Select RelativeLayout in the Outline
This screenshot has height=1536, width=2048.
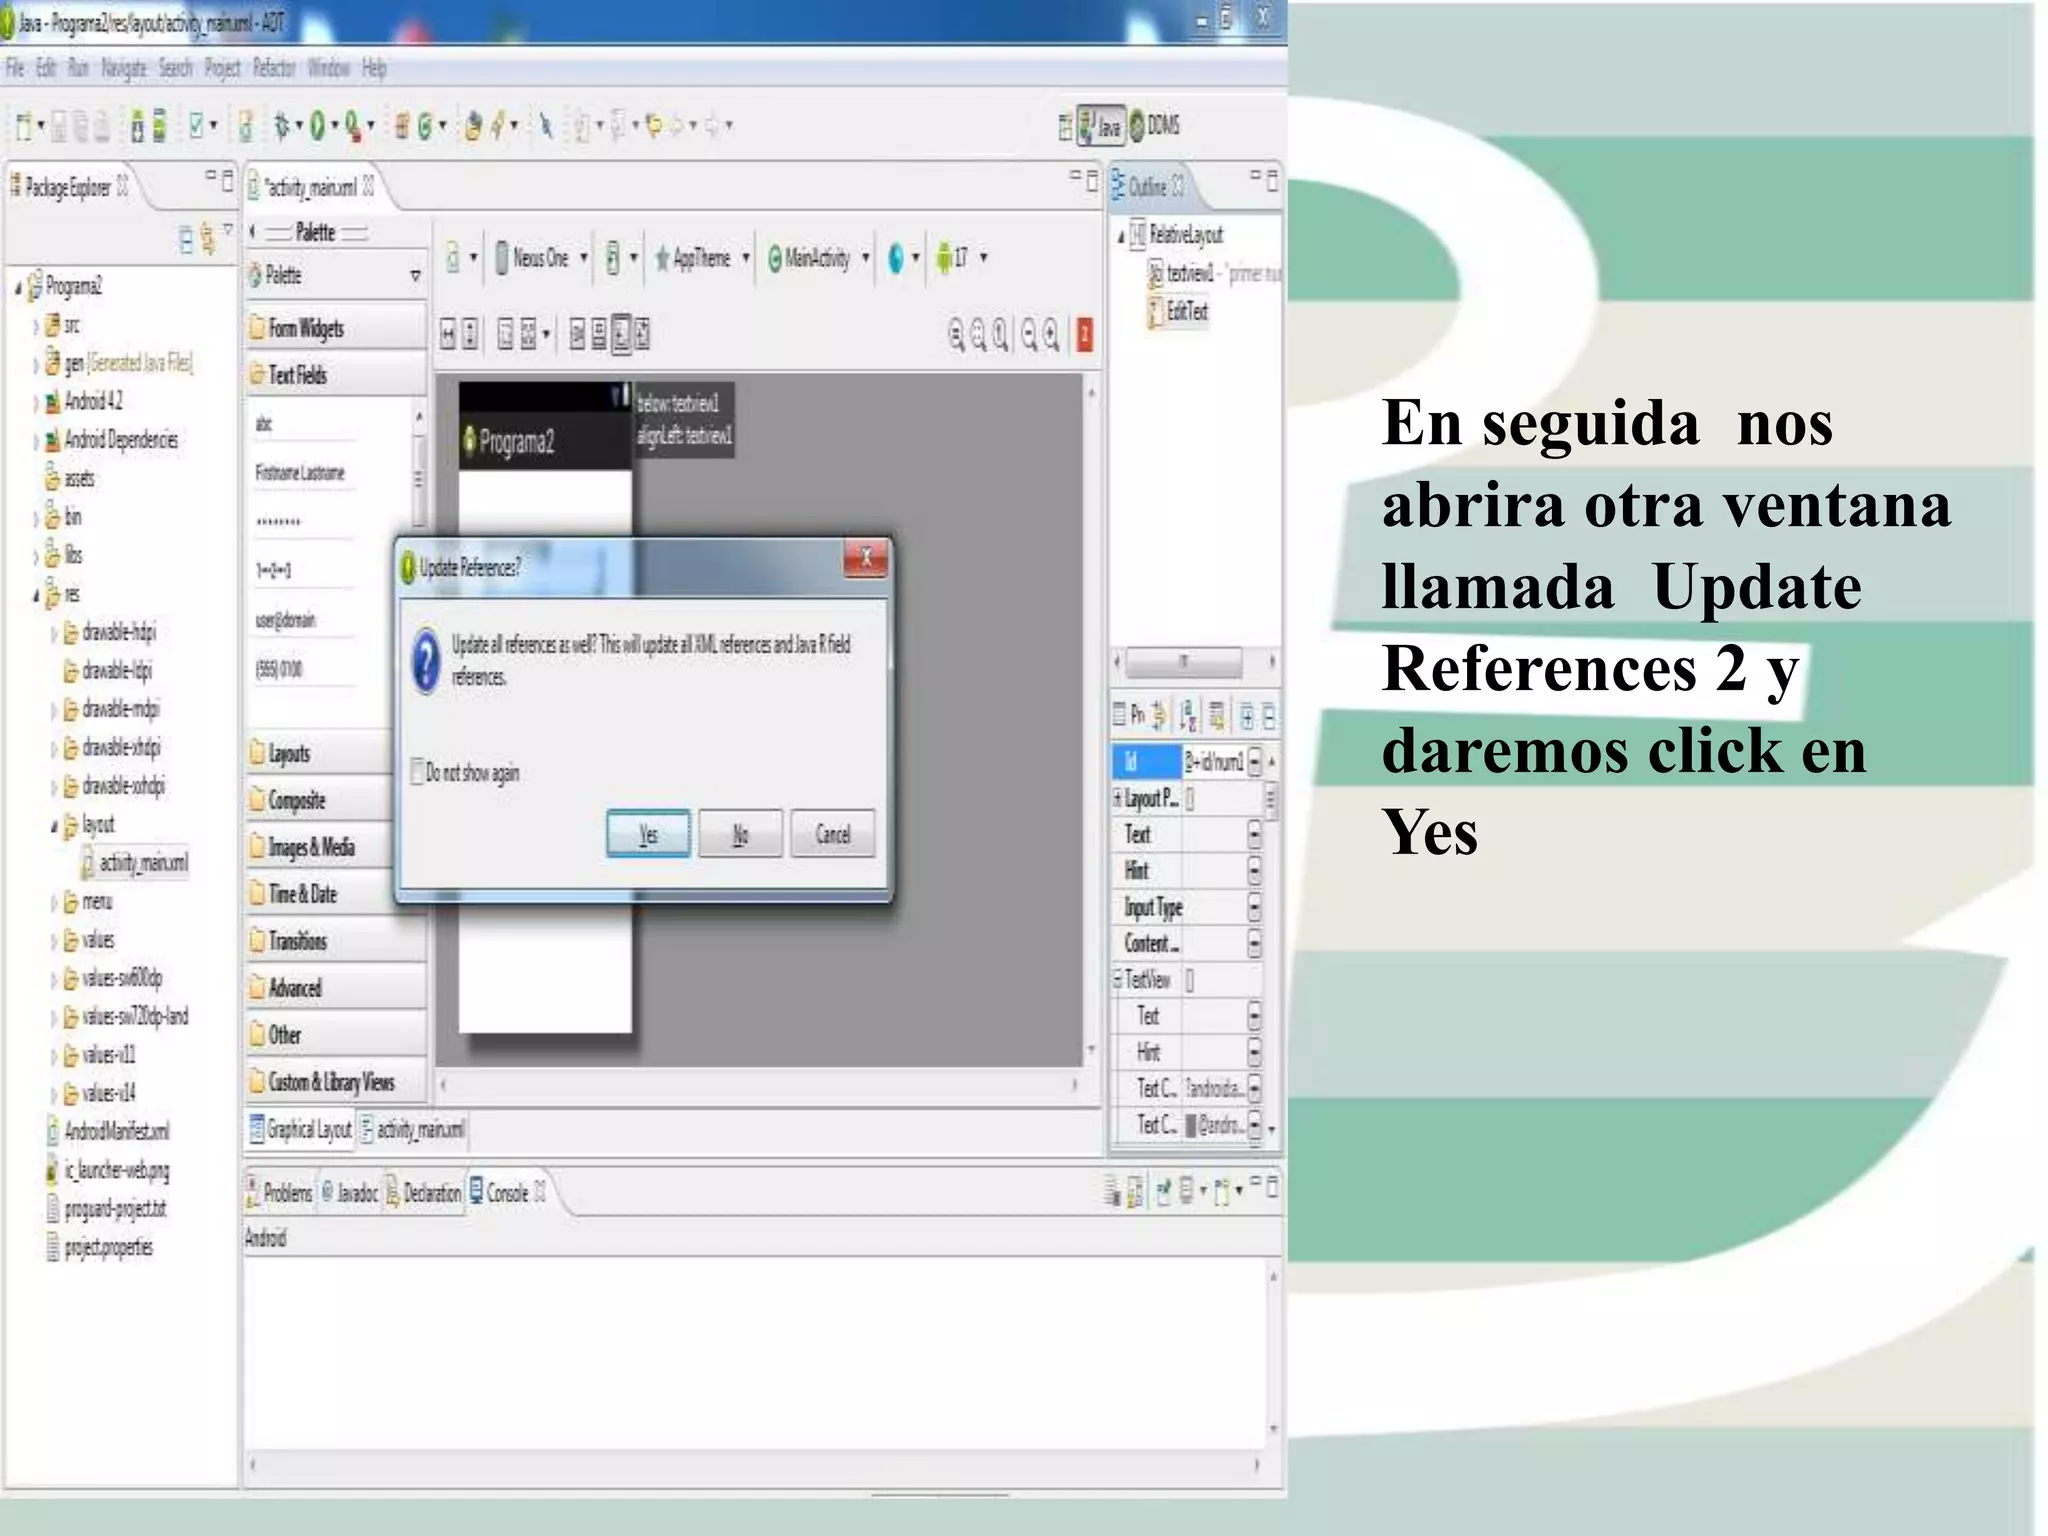1177,235
